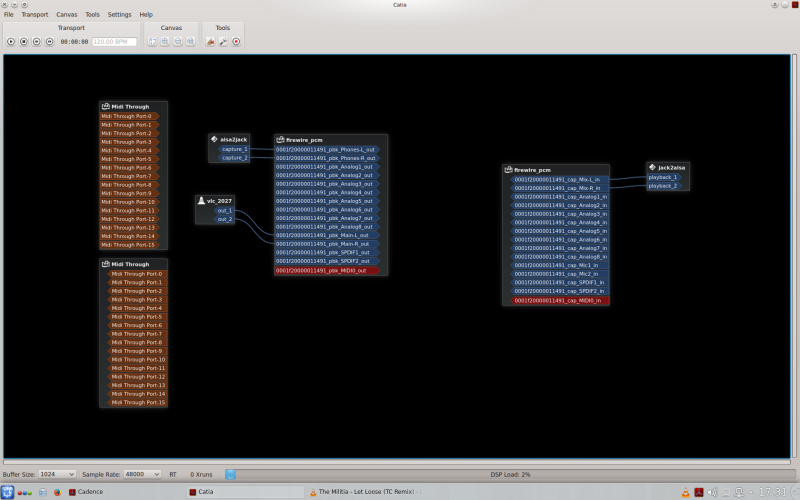
Task: Start JACK transport with the Play button
Action: tap(11, 42)
